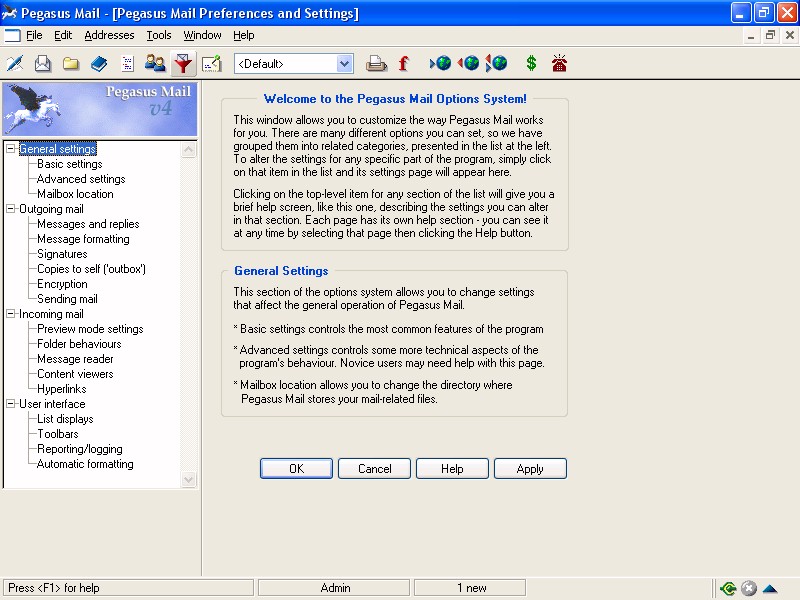800x600 pixels.
Task: Click the 'Admin' status bar entry
Action: click(x=334, y=588)
